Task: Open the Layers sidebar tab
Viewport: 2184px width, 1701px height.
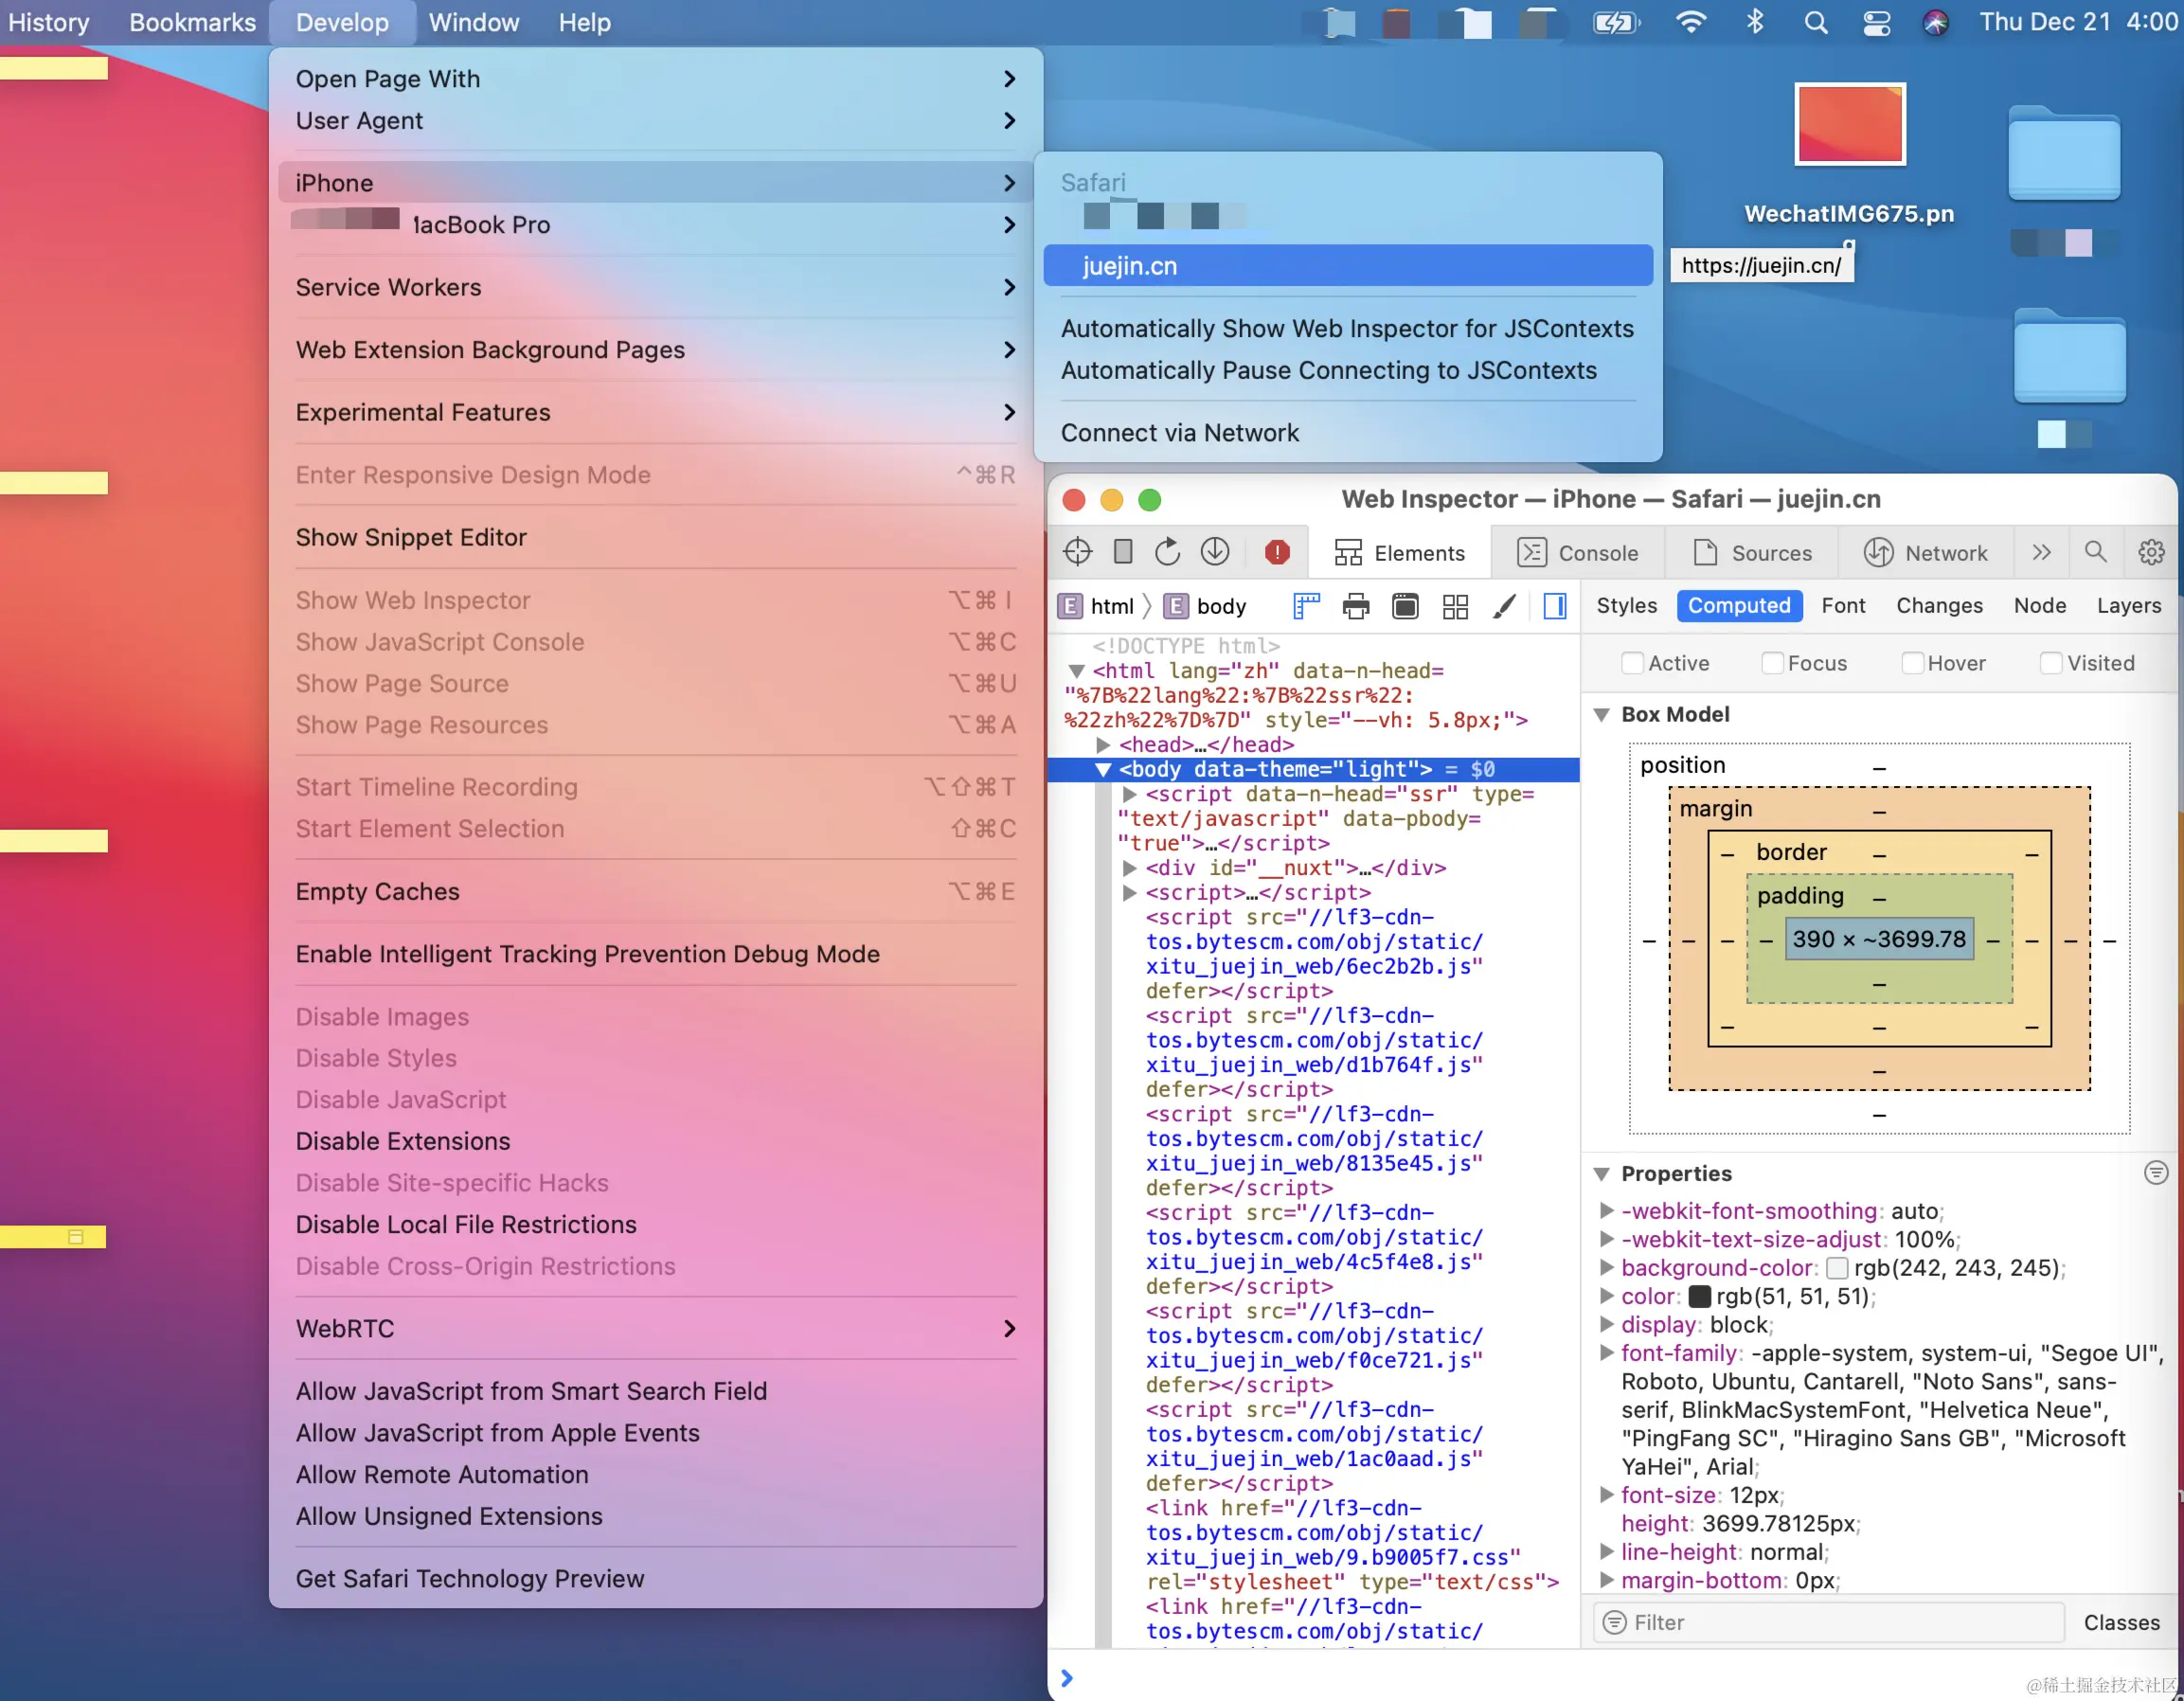Action: coord(2128,605)
